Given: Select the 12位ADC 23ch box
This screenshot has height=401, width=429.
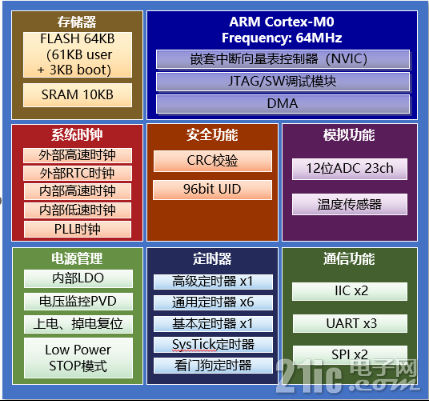Looking at the screenshot, I should point(350,169).
